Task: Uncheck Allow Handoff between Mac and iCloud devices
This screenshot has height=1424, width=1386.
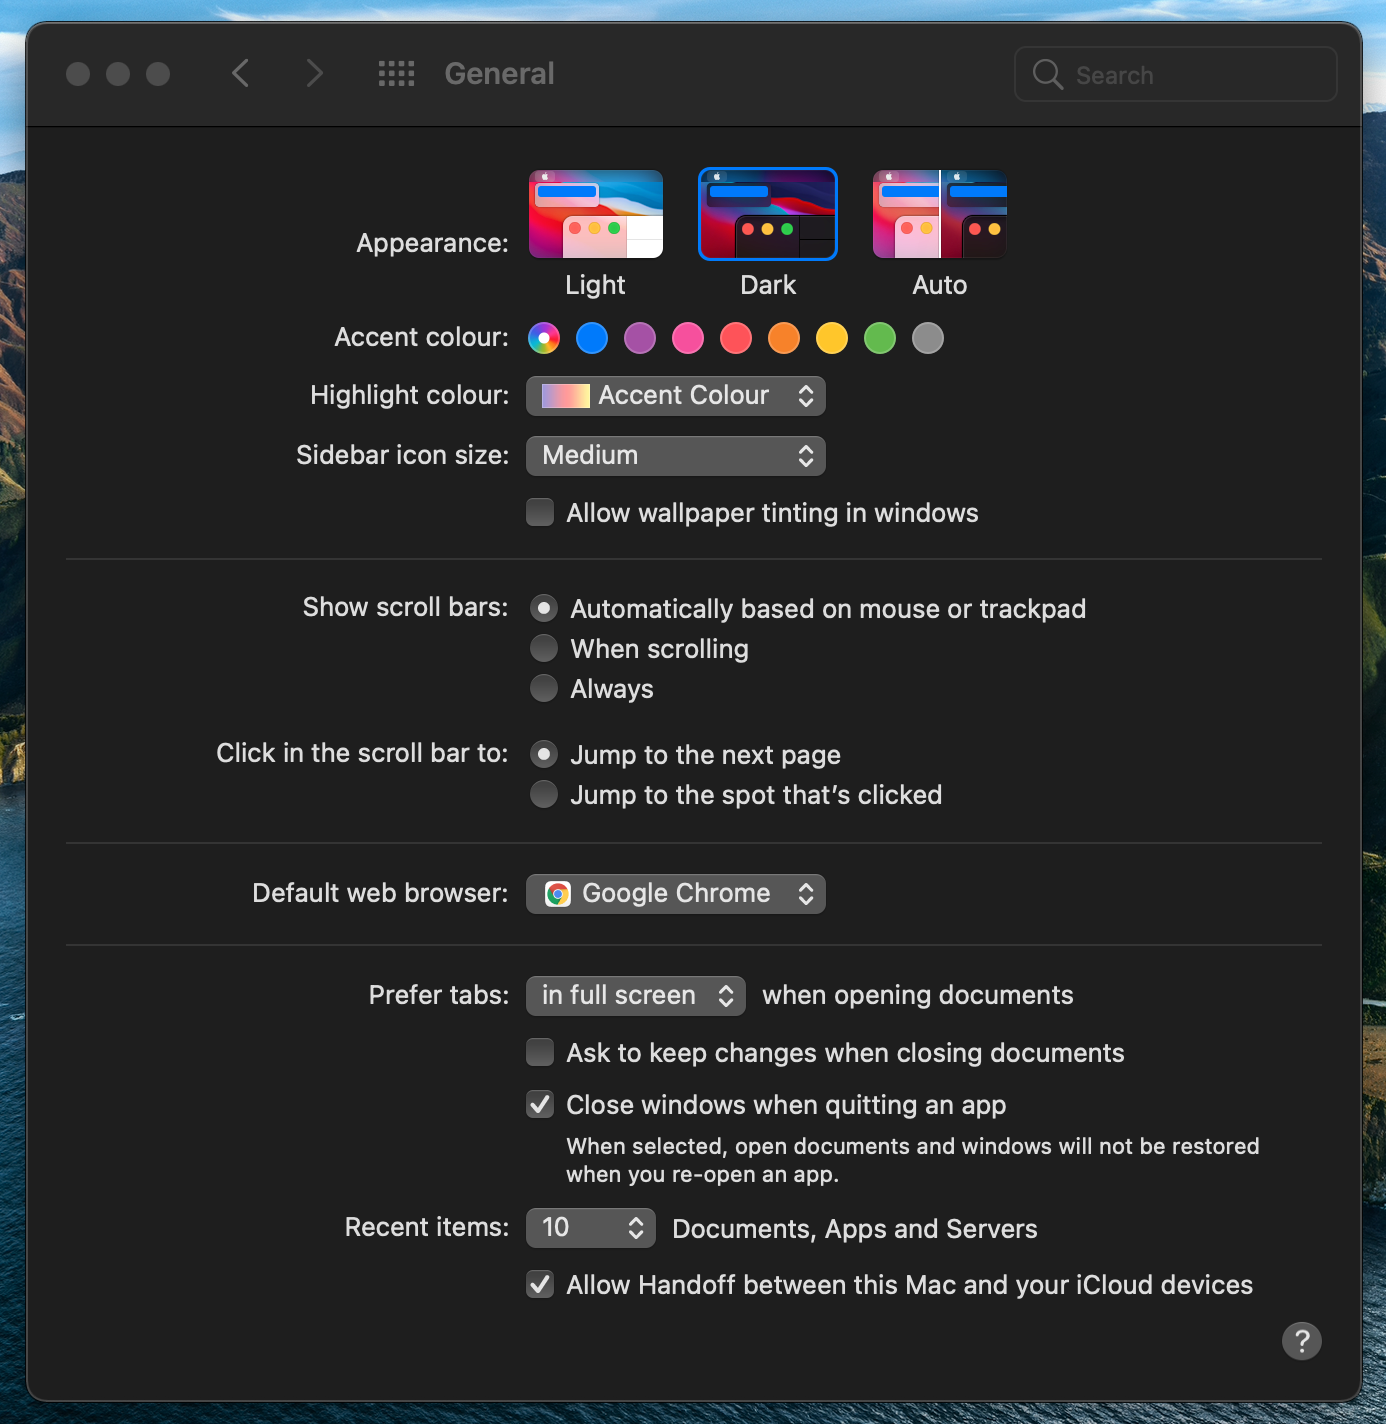Action: (540, 1284)
